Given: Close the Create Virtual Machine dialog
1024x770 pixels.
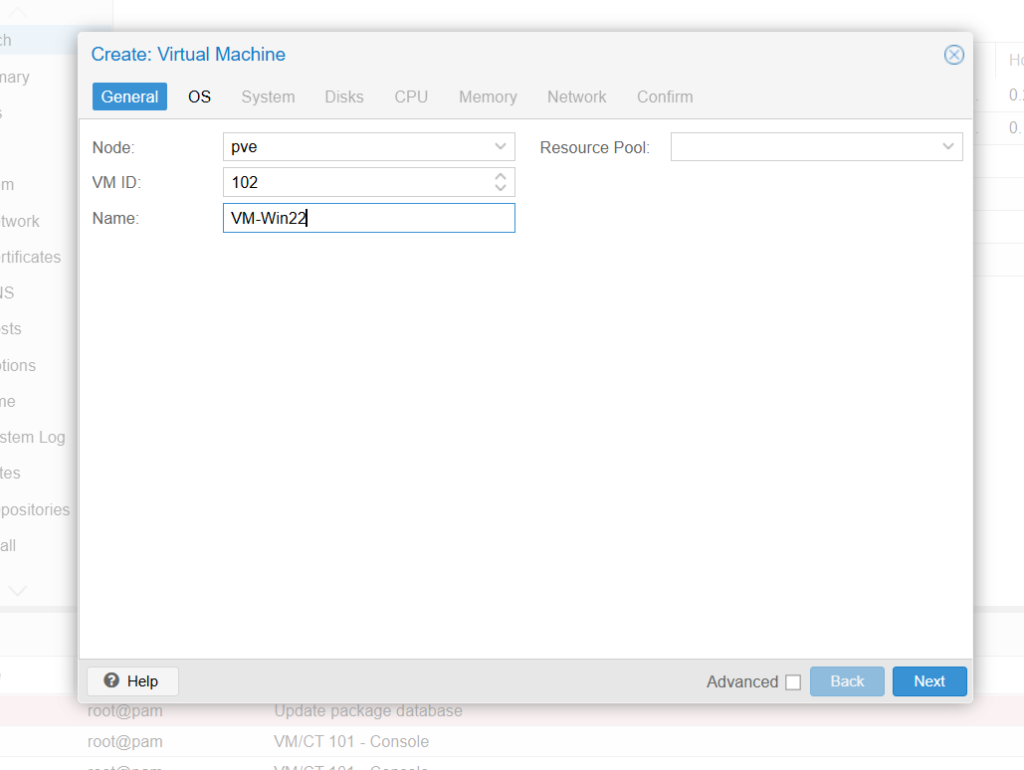Looking at the screenshot, I should pyautogui.click(x=954, y=55).
